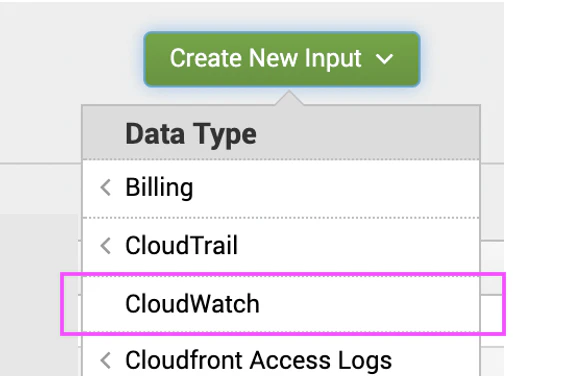The image size is (586, 376).
Task: Click the pink highlight border around CloudWatch
Action: (283, 275)
